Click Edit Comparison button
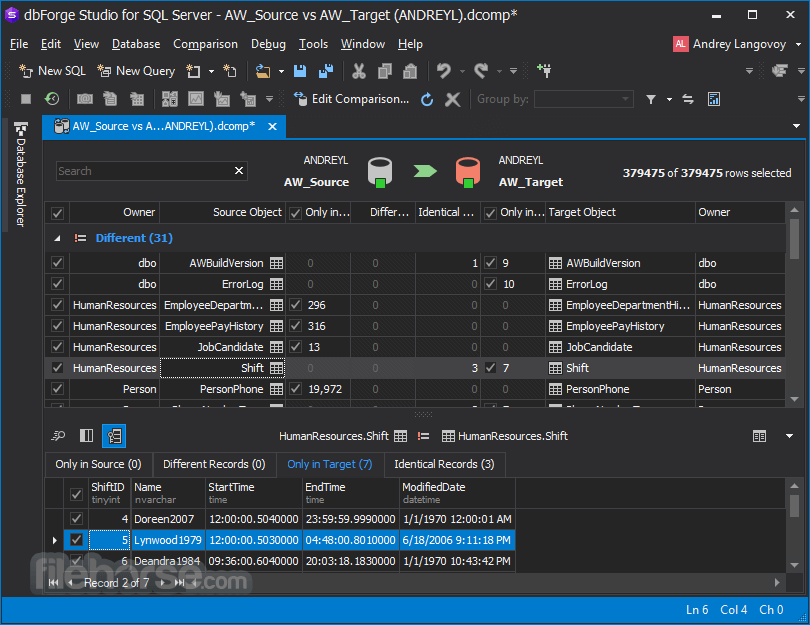Screen dimensions: 810x625 (x=351, y=99)
